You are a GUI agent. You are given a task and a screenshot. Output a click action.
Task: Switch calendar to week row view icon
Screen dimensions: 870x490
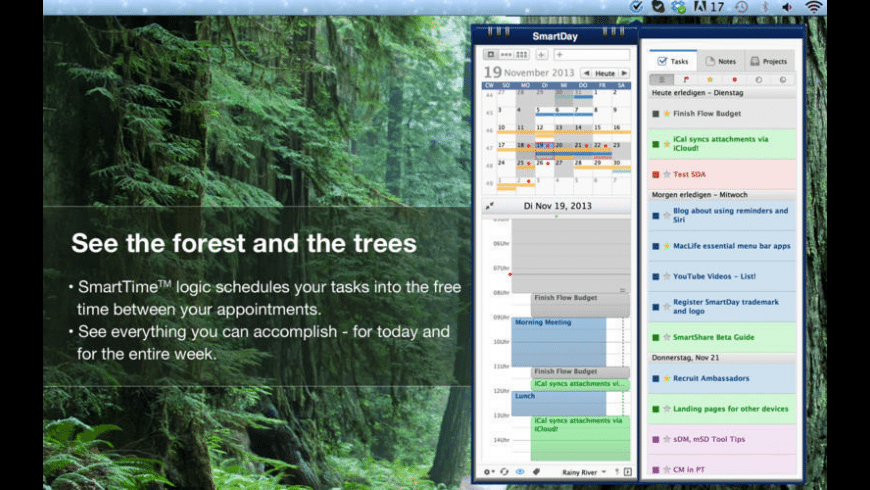(x=506, y=54)
